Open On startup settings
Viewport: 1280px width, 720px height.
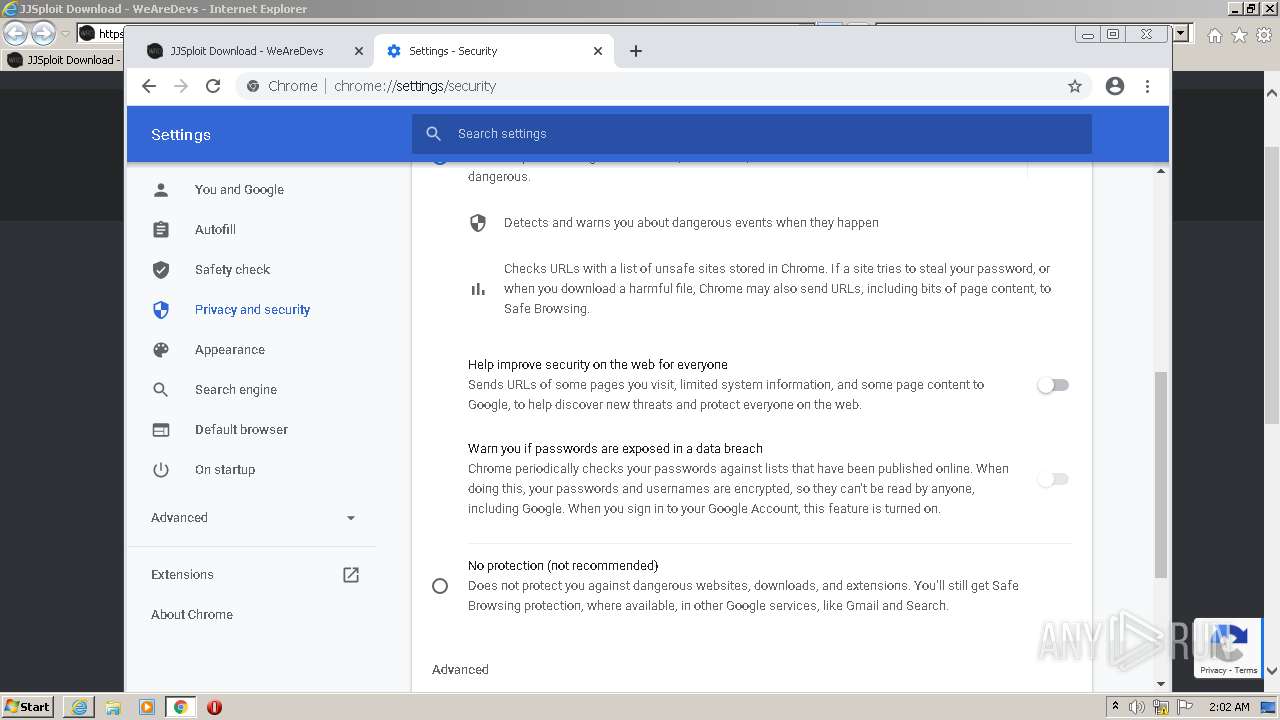pos(224,470)
